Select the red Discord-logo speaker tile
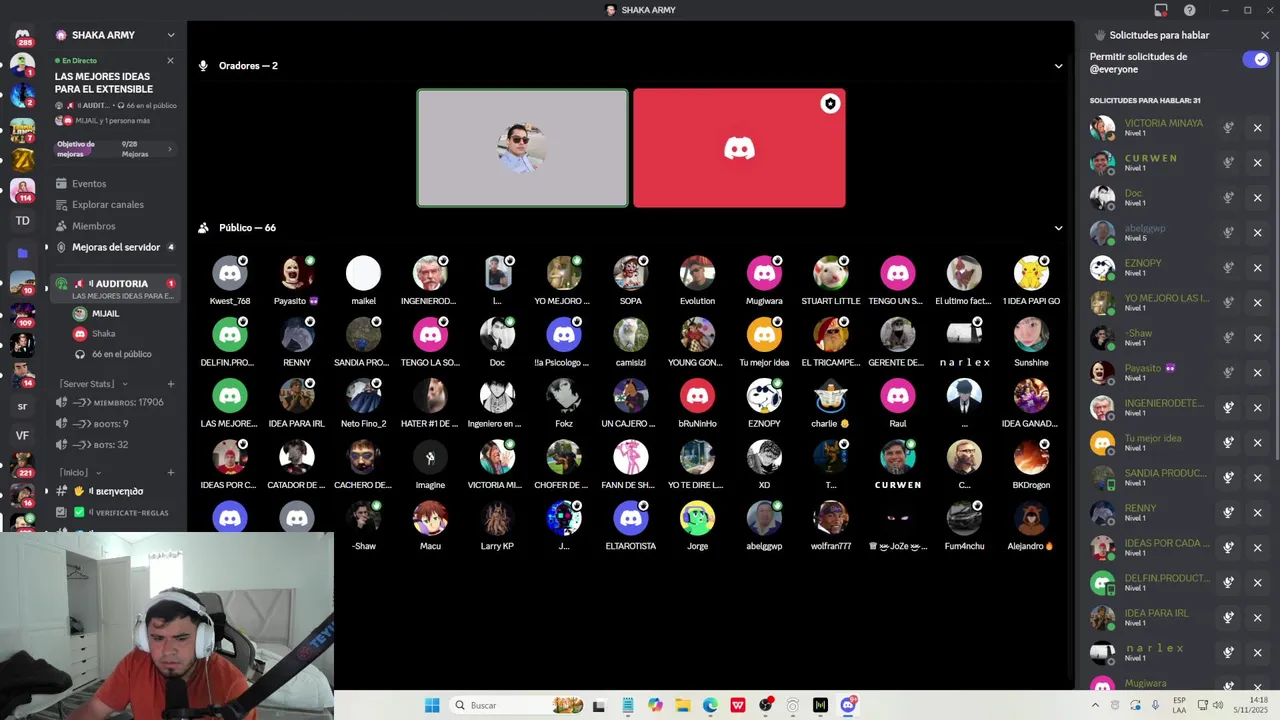 [x=739, y=148]
